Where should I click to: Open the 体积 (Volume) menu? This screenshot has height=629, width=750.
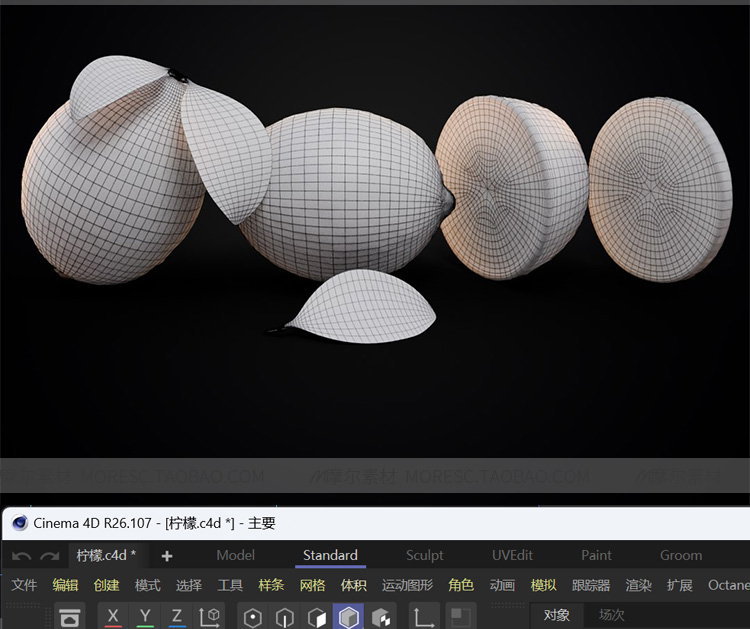click(x=353, y=585)
